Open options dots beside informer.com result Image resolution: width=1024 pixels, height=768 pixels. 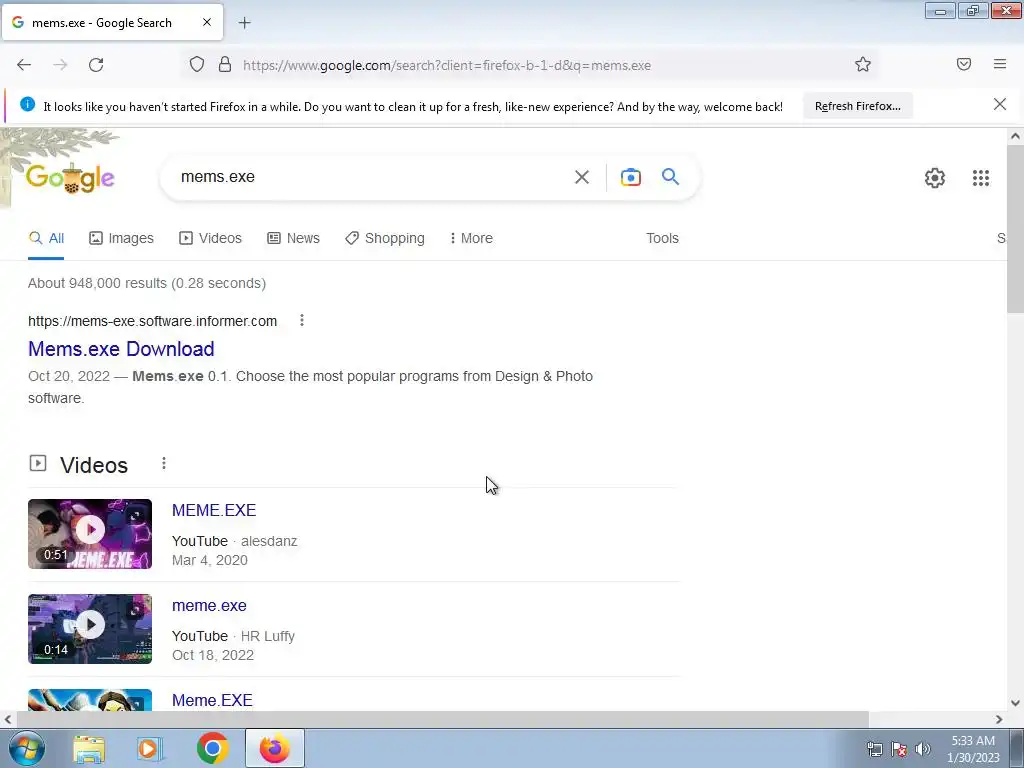point(302,320)
